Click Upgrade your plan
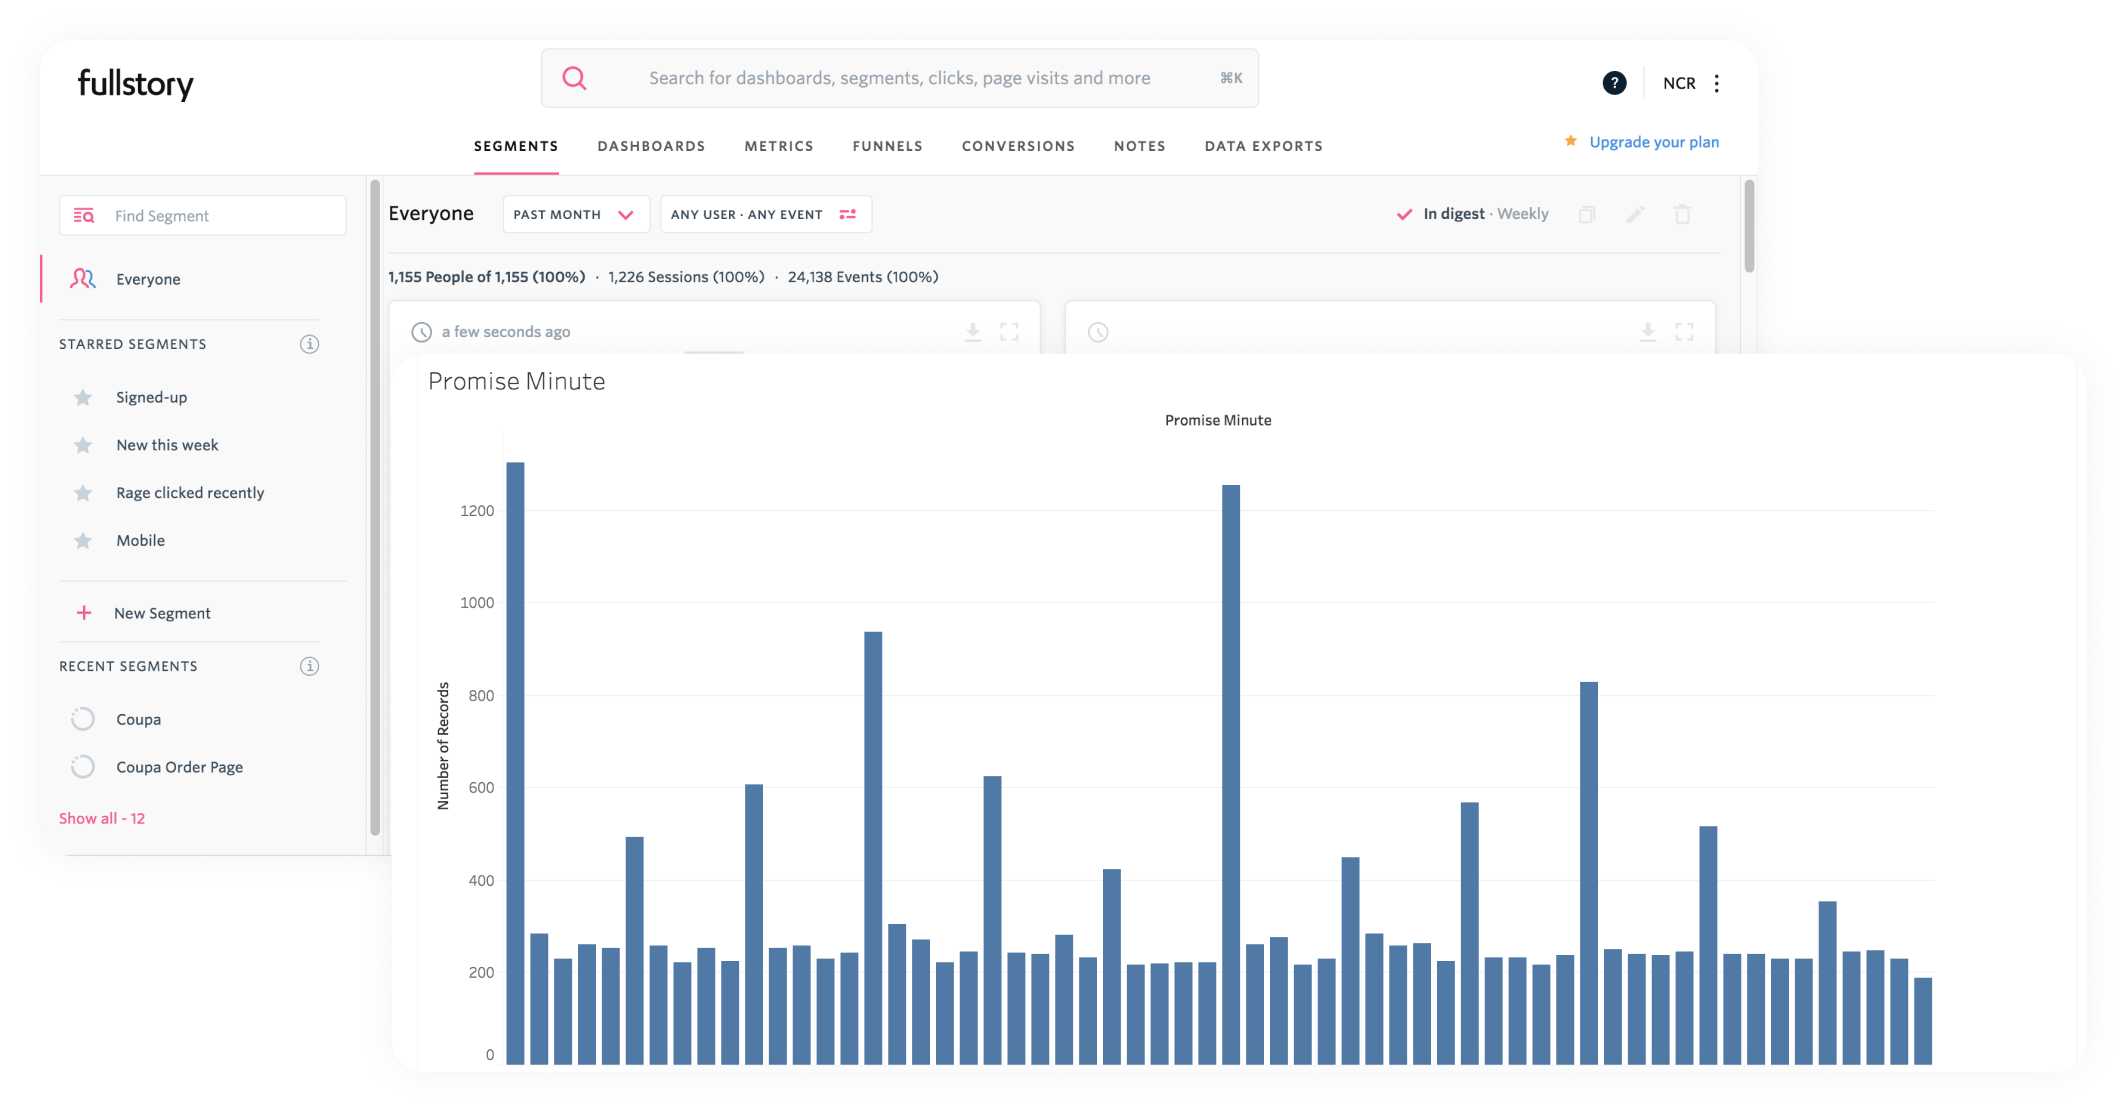The width and height of the screenshot is (2126, 1112). pos(1655,141)
